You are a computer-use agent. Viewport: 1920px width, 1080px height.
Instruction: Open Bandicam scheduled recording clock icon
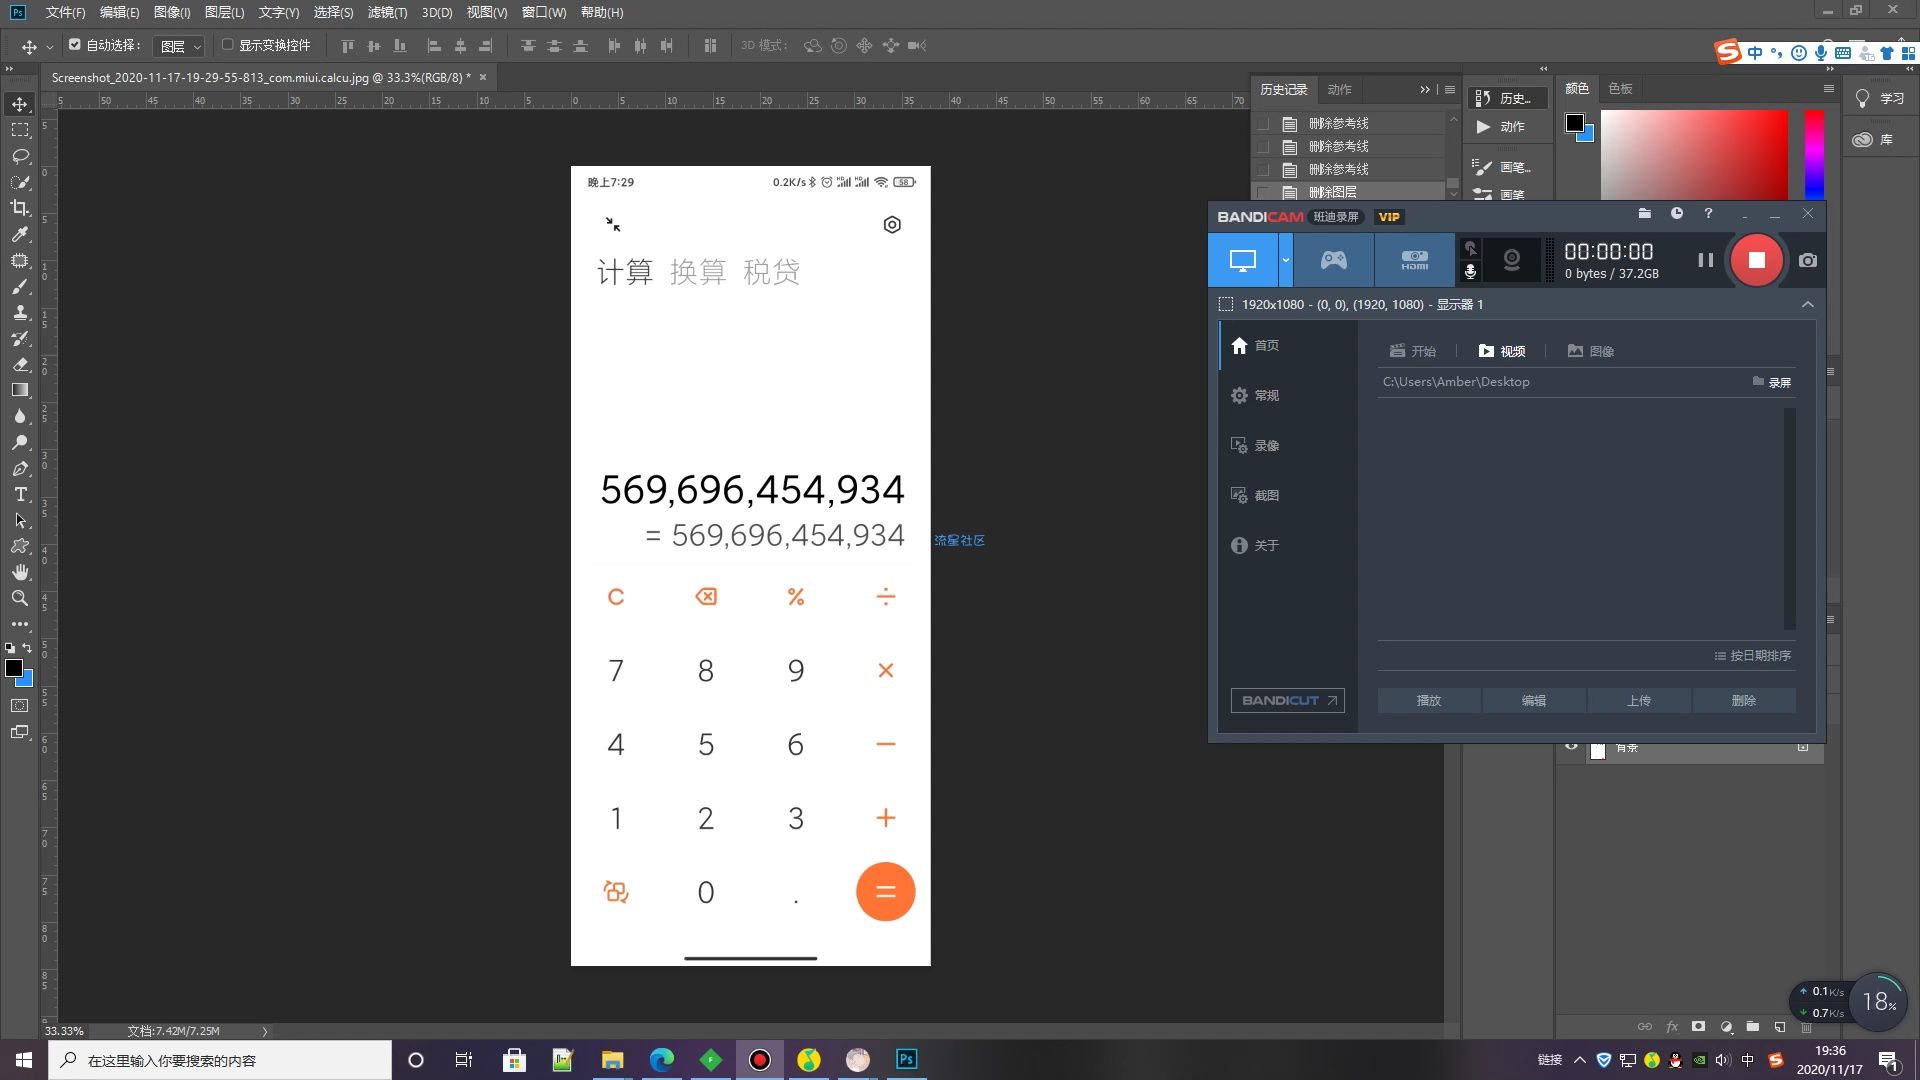point(1677,213)
